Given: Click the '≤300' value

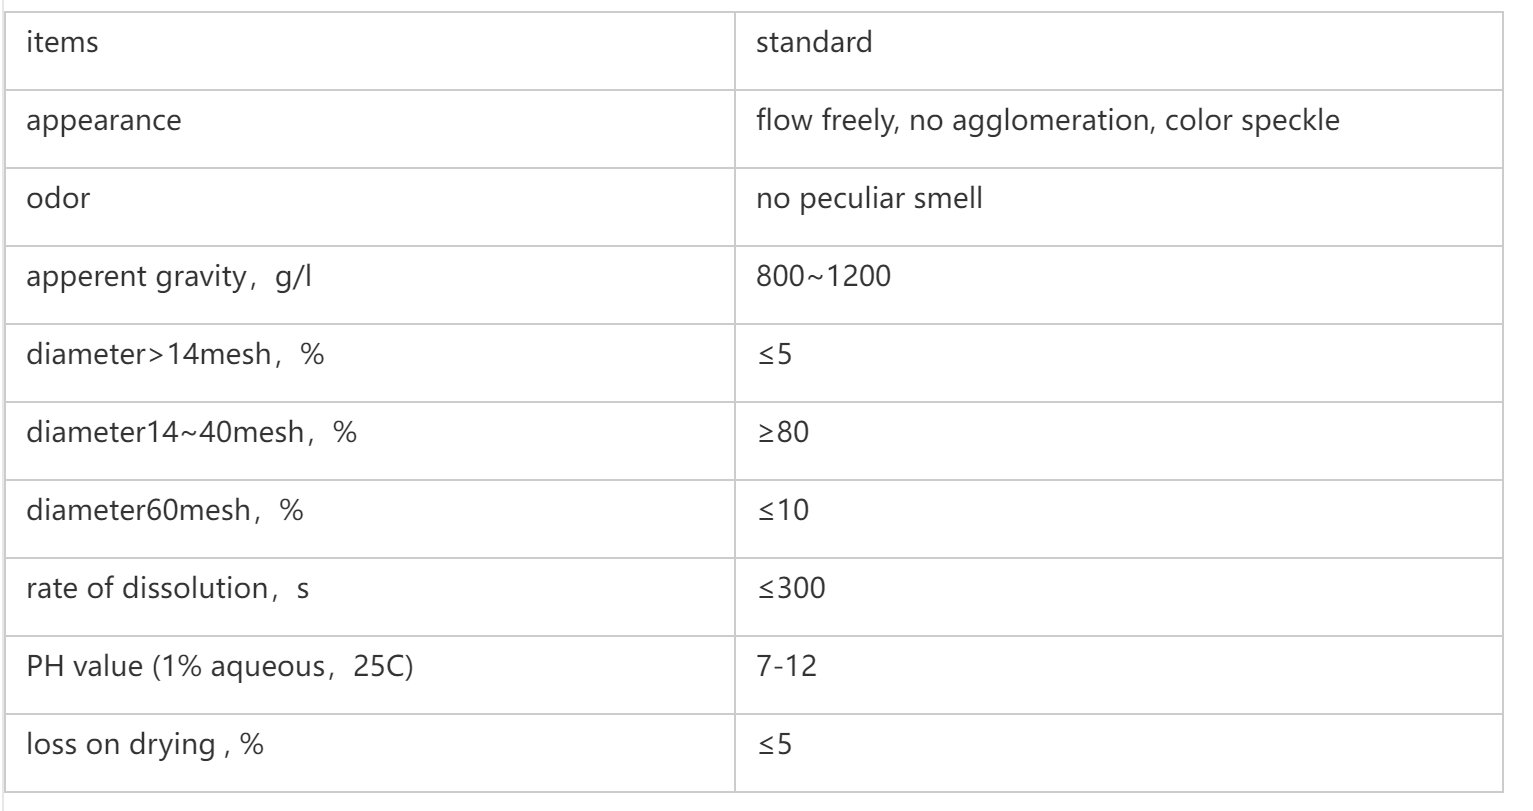Looking at the screenshot, I should pos(790,588).
